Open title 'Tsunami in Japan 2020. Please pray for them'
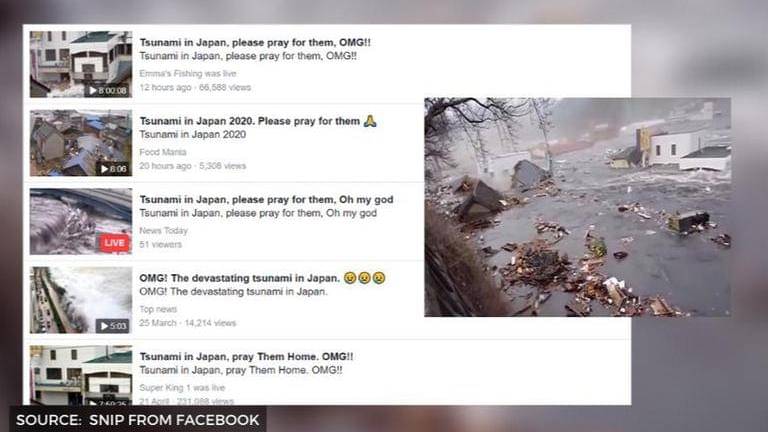The height and width of the screenshot is (432, 768). click(250, 121)
